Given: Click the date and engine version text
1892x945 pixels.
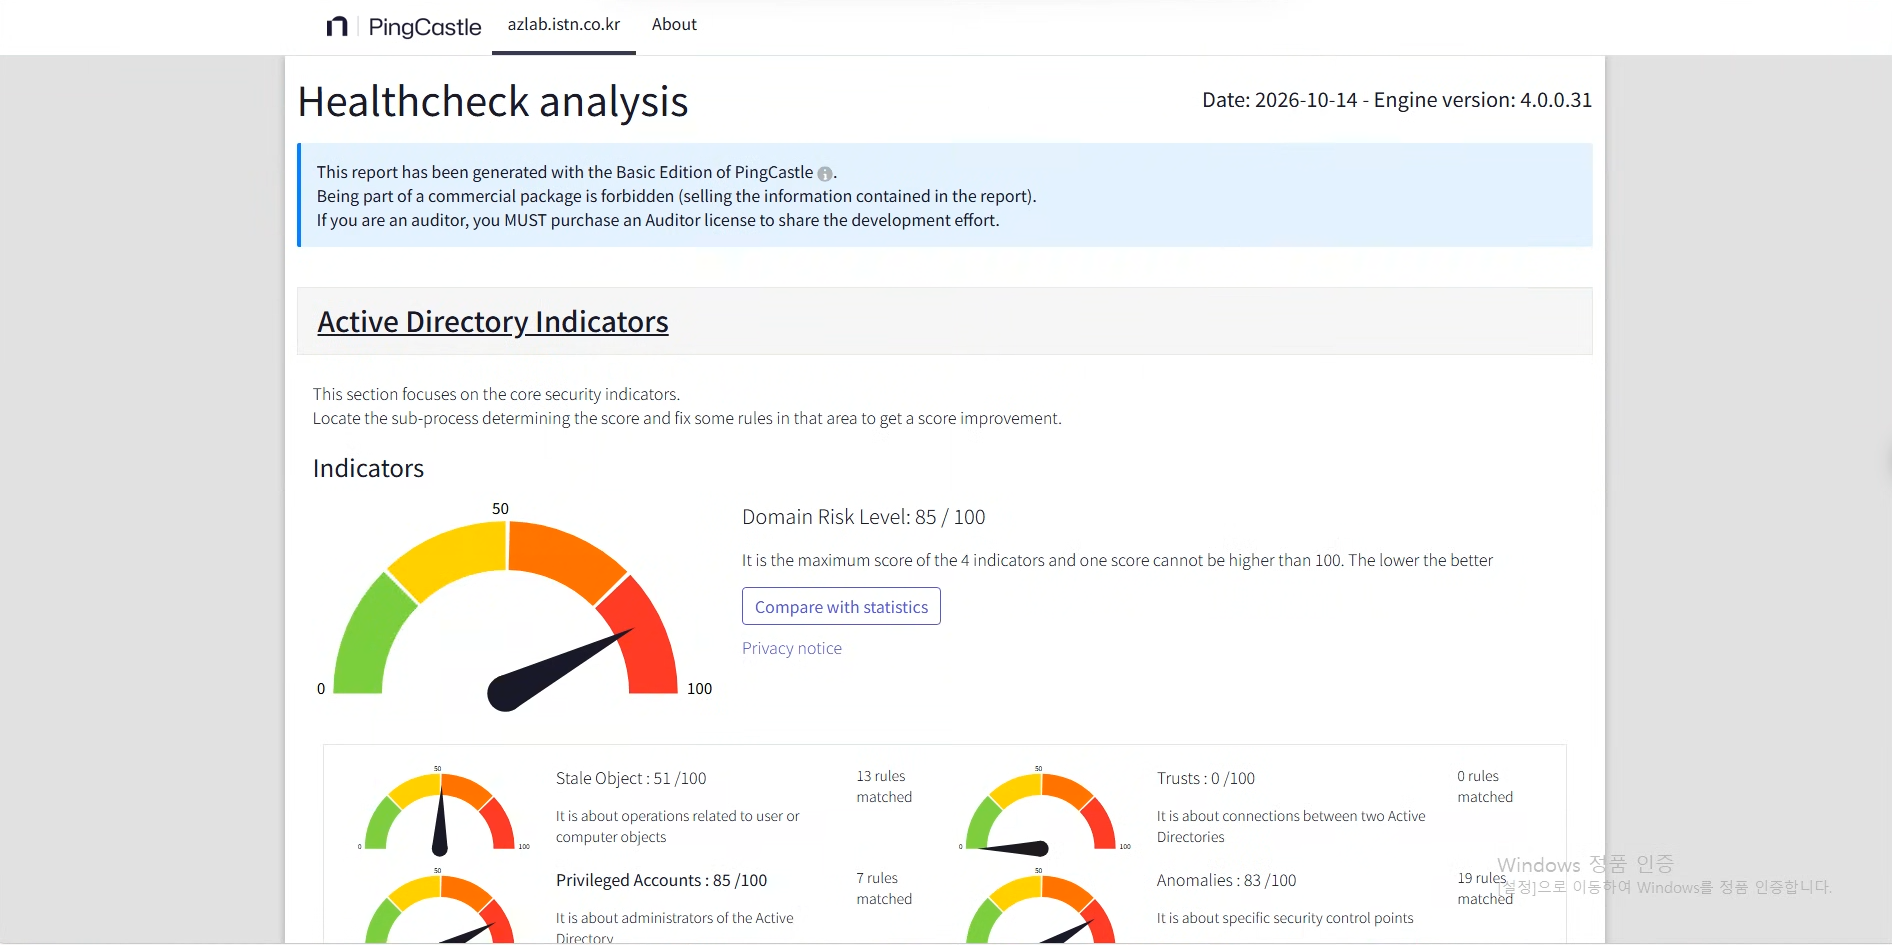Looking at the screenshot, I should [1397, 100].
